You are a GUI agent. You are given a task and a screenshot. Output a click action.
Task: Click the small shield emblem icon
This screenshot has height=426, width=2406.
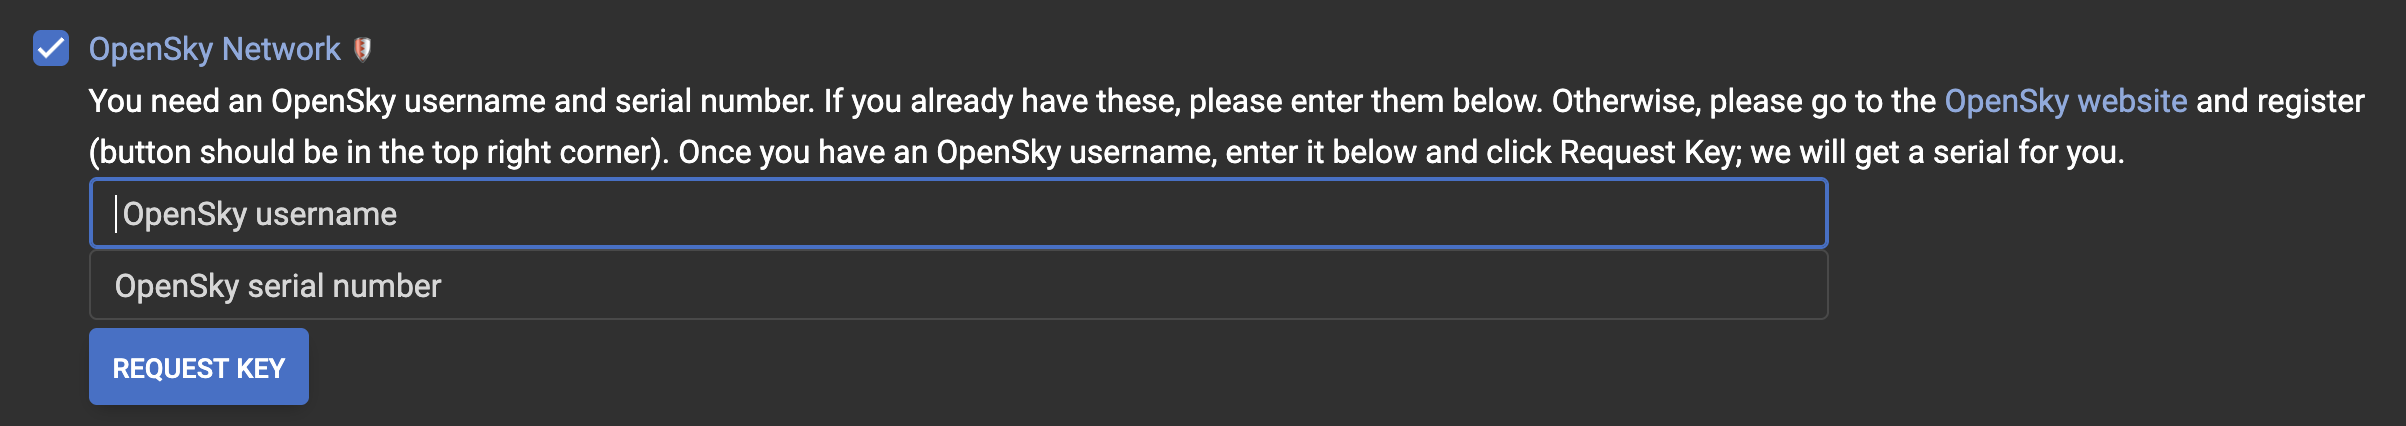tap(363, 49)
